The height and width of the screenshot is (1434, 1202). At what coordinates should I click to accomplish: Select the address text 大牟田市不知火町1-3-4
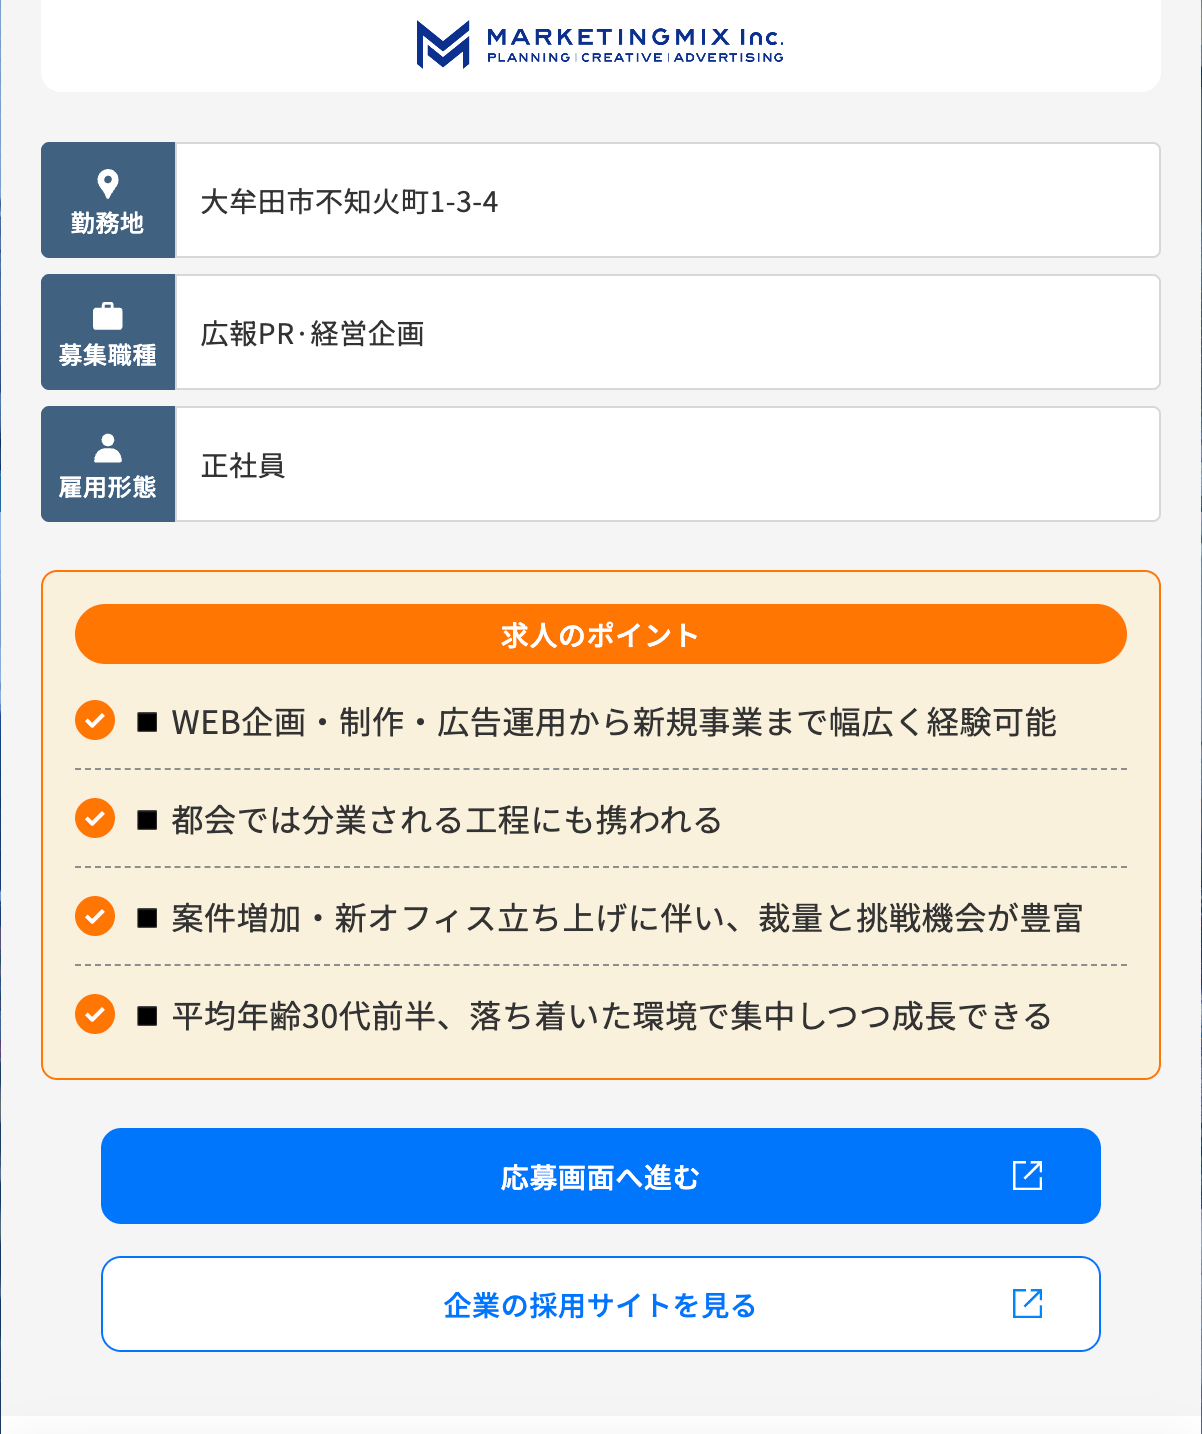click(x=349, y=202)
